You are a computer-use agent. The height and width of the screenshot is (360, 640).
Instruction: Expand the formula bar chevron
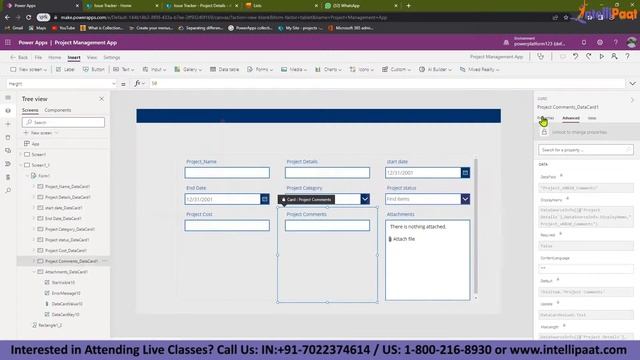click(x=632, y=84)
